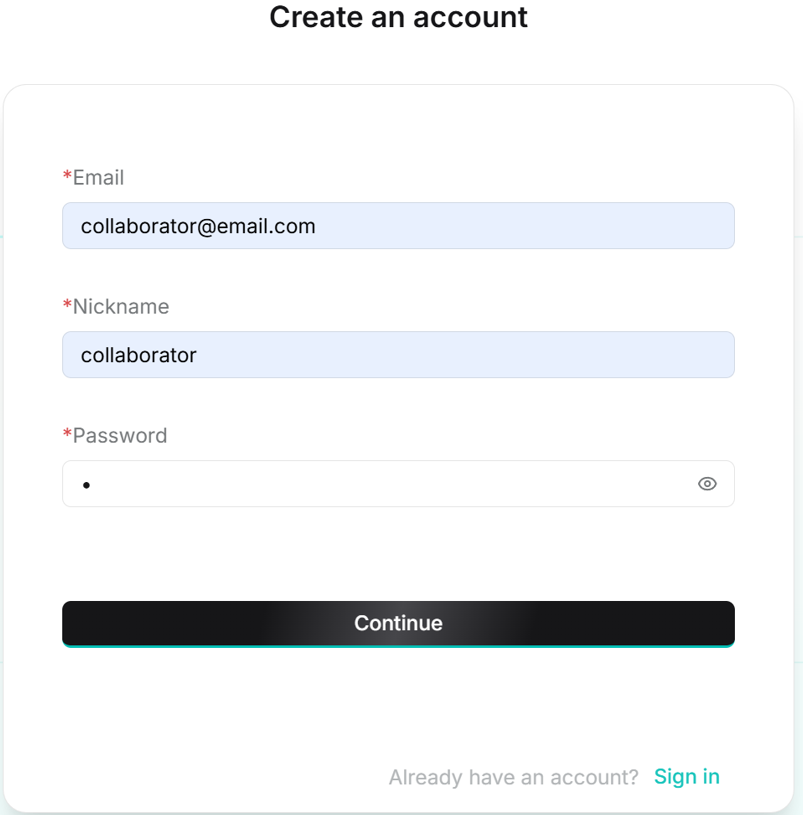Click the "Create an account" heading
Viewport: 803px width, 815px height.
pos(398,17)
